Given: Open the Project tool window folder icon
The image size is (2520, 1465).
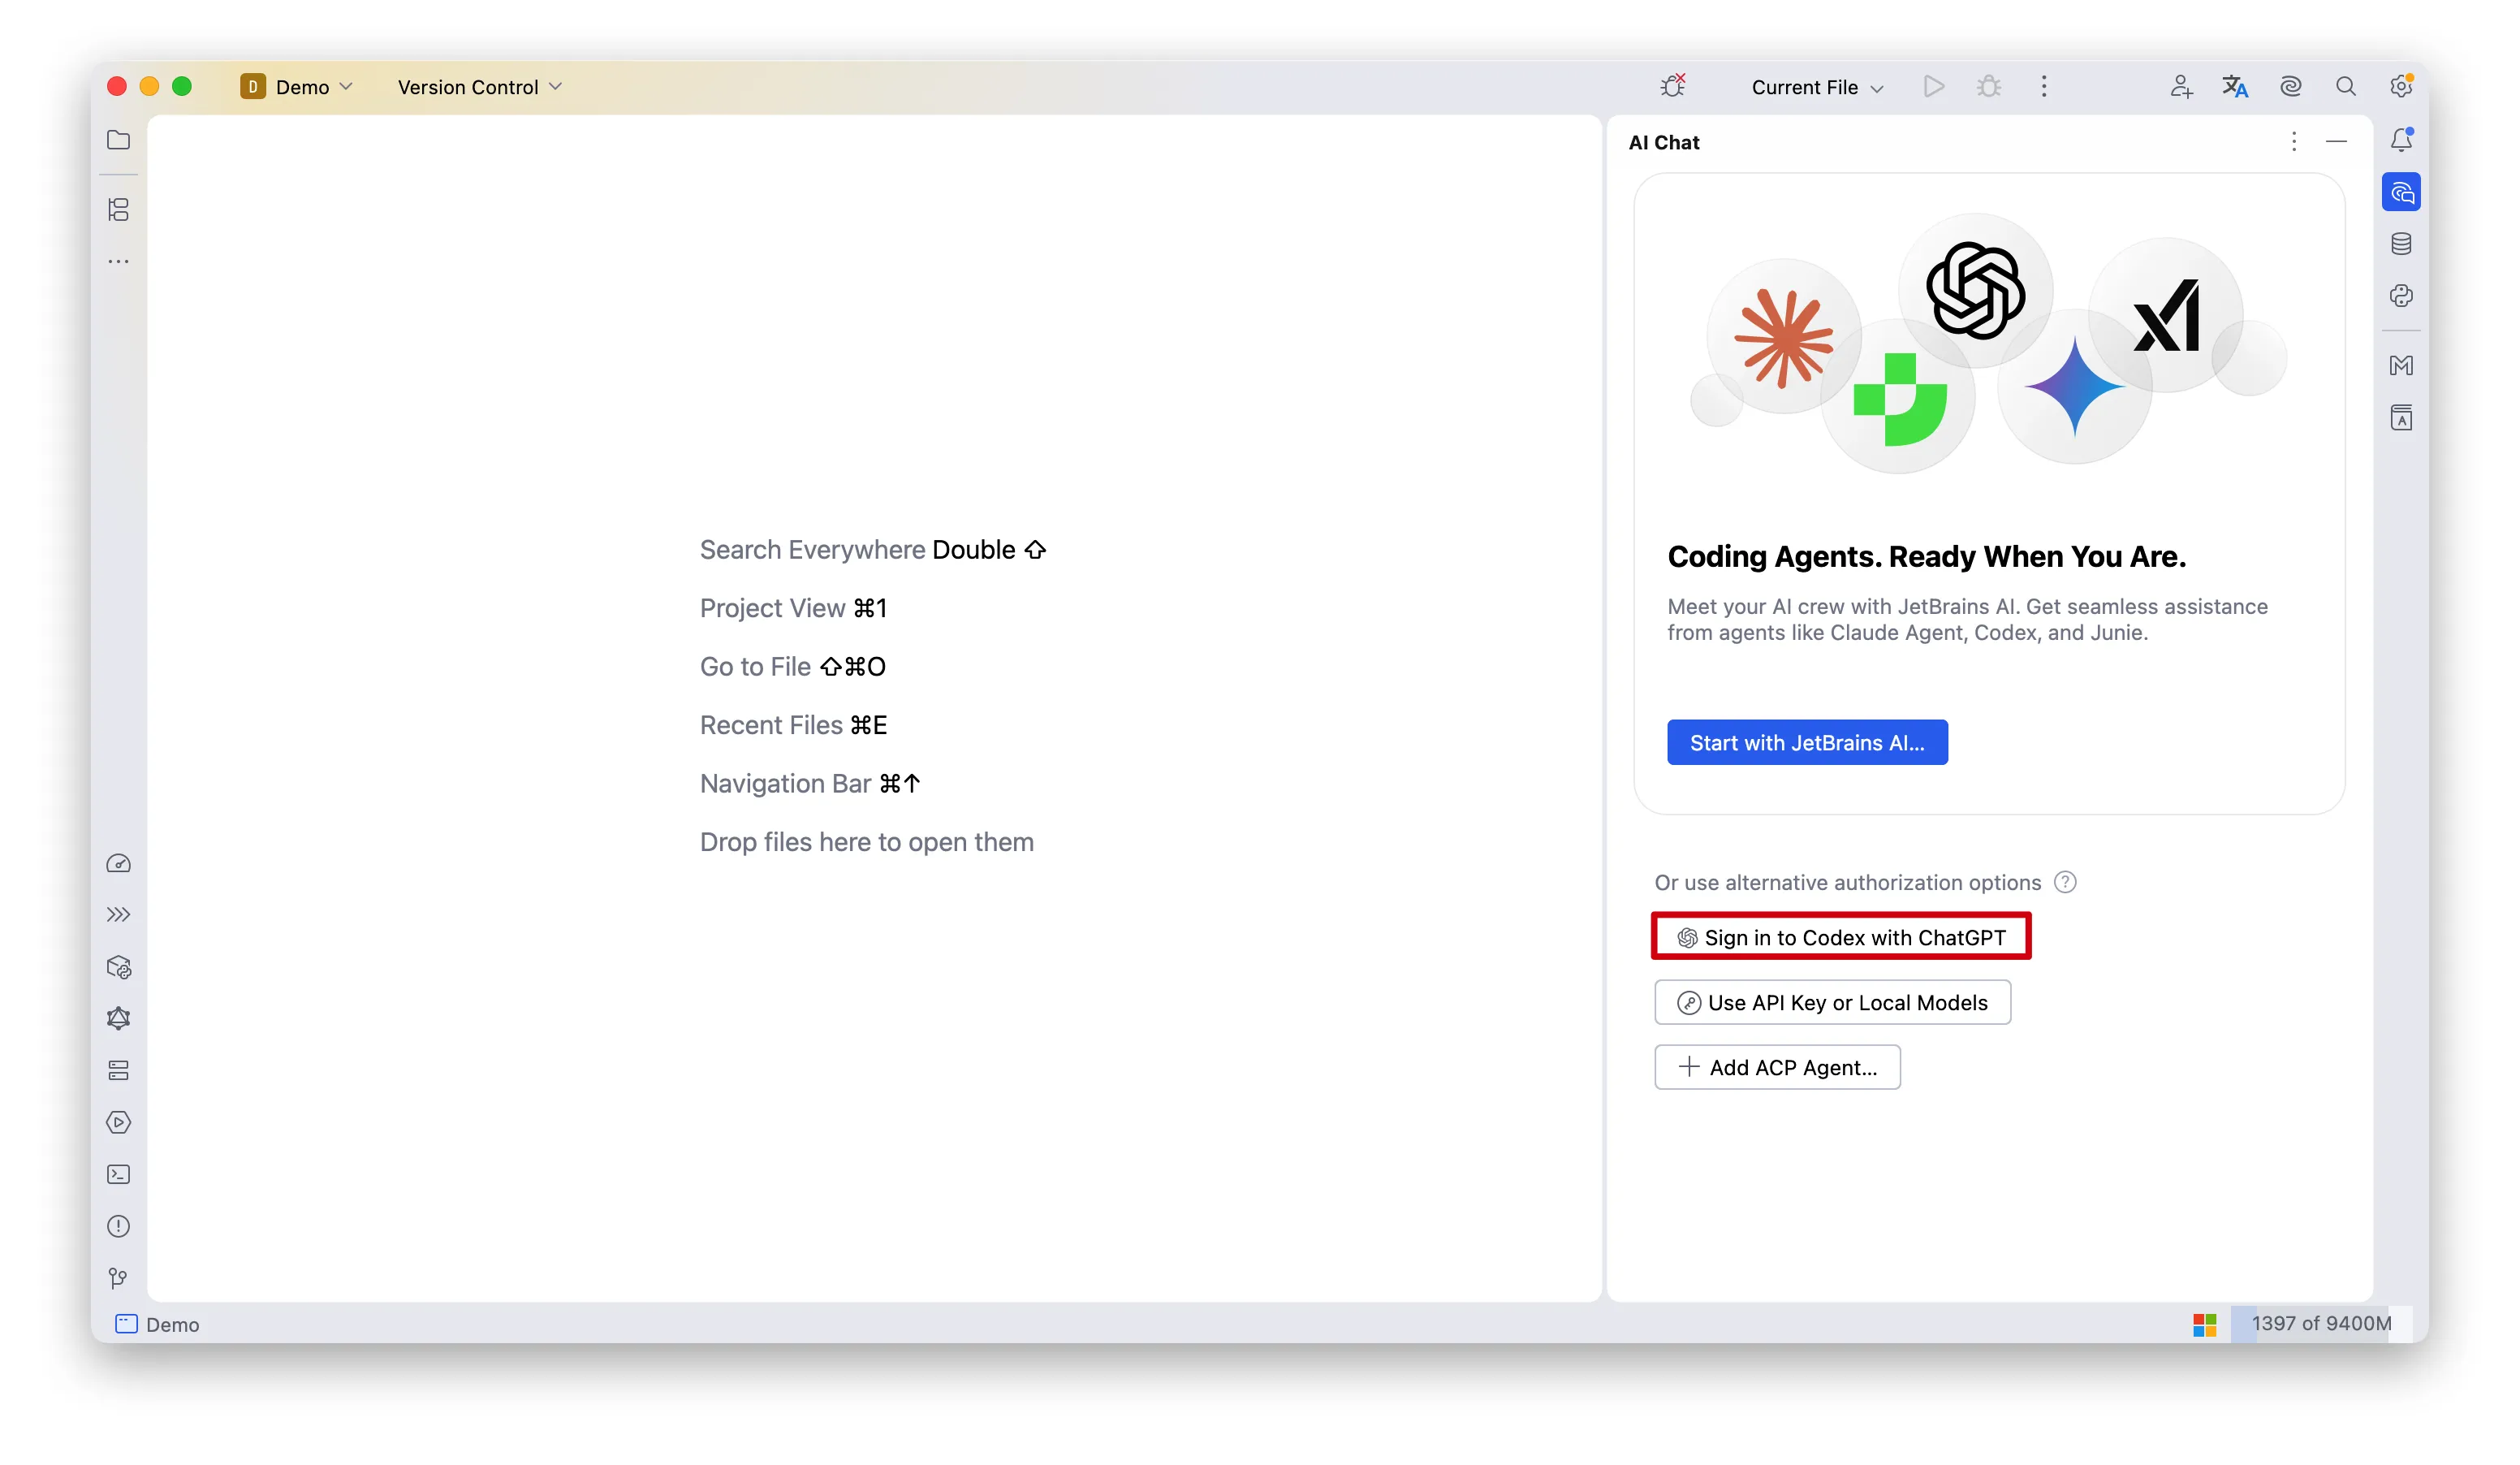Looking at the screenshot, I should [x=118, y=140].
